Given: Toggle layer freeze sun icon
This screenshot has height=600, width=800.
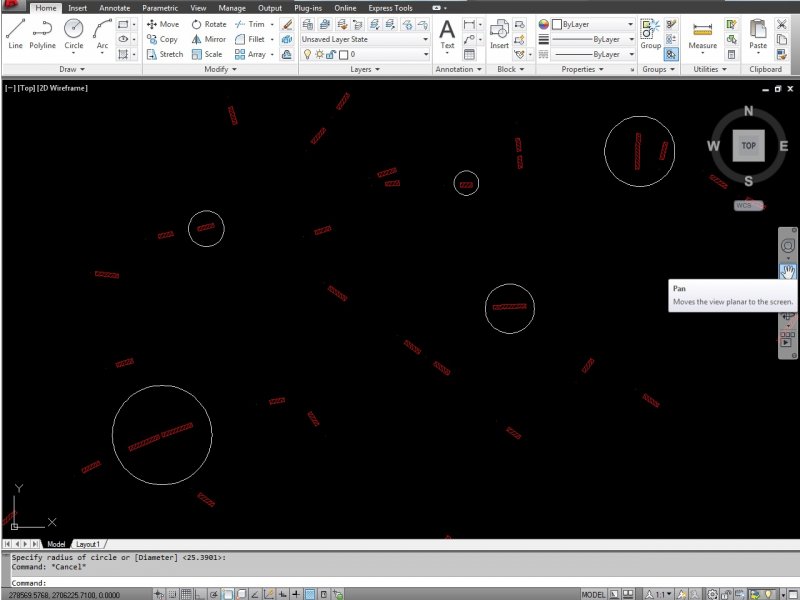Looking at the screenshot, I should pos(318,54).
